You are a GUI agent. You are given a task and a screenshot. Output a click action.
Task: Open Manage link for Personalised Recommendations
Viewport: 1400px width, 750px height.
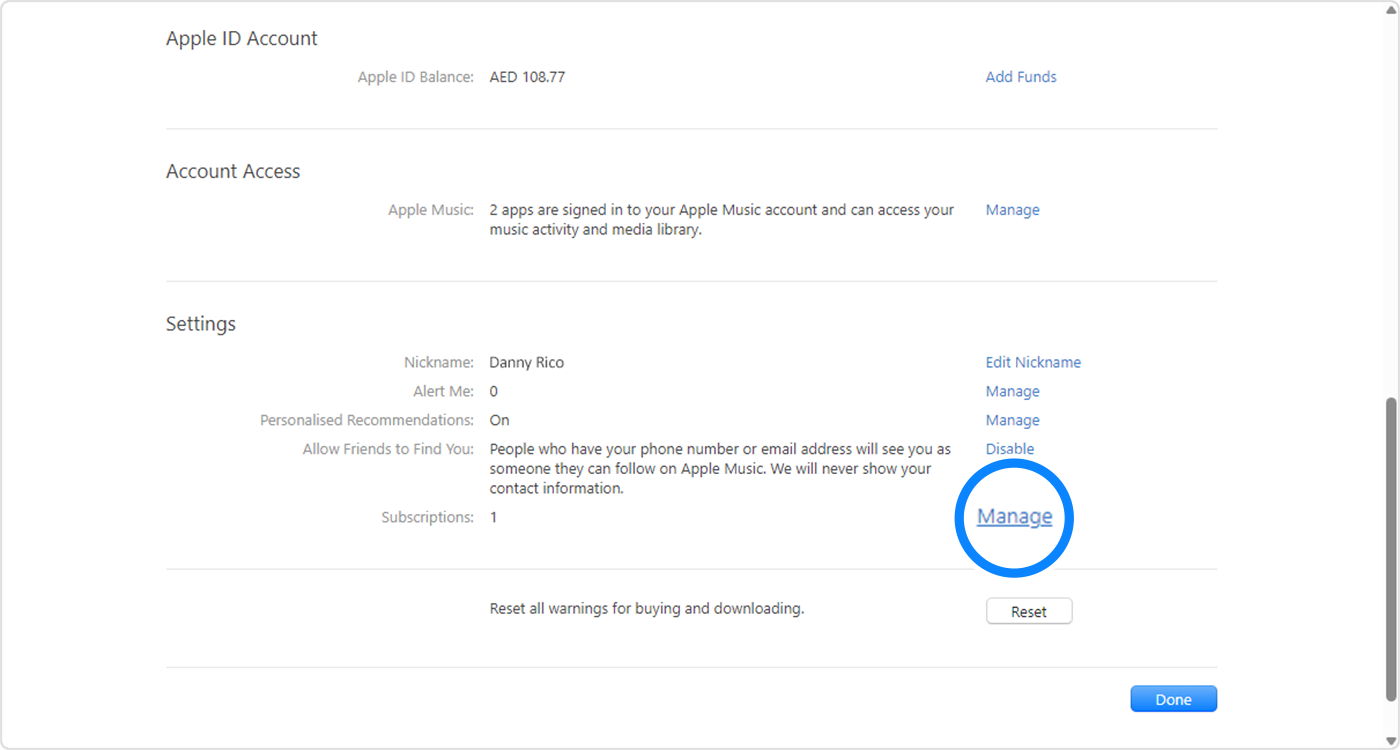(x=1012, y=420)
